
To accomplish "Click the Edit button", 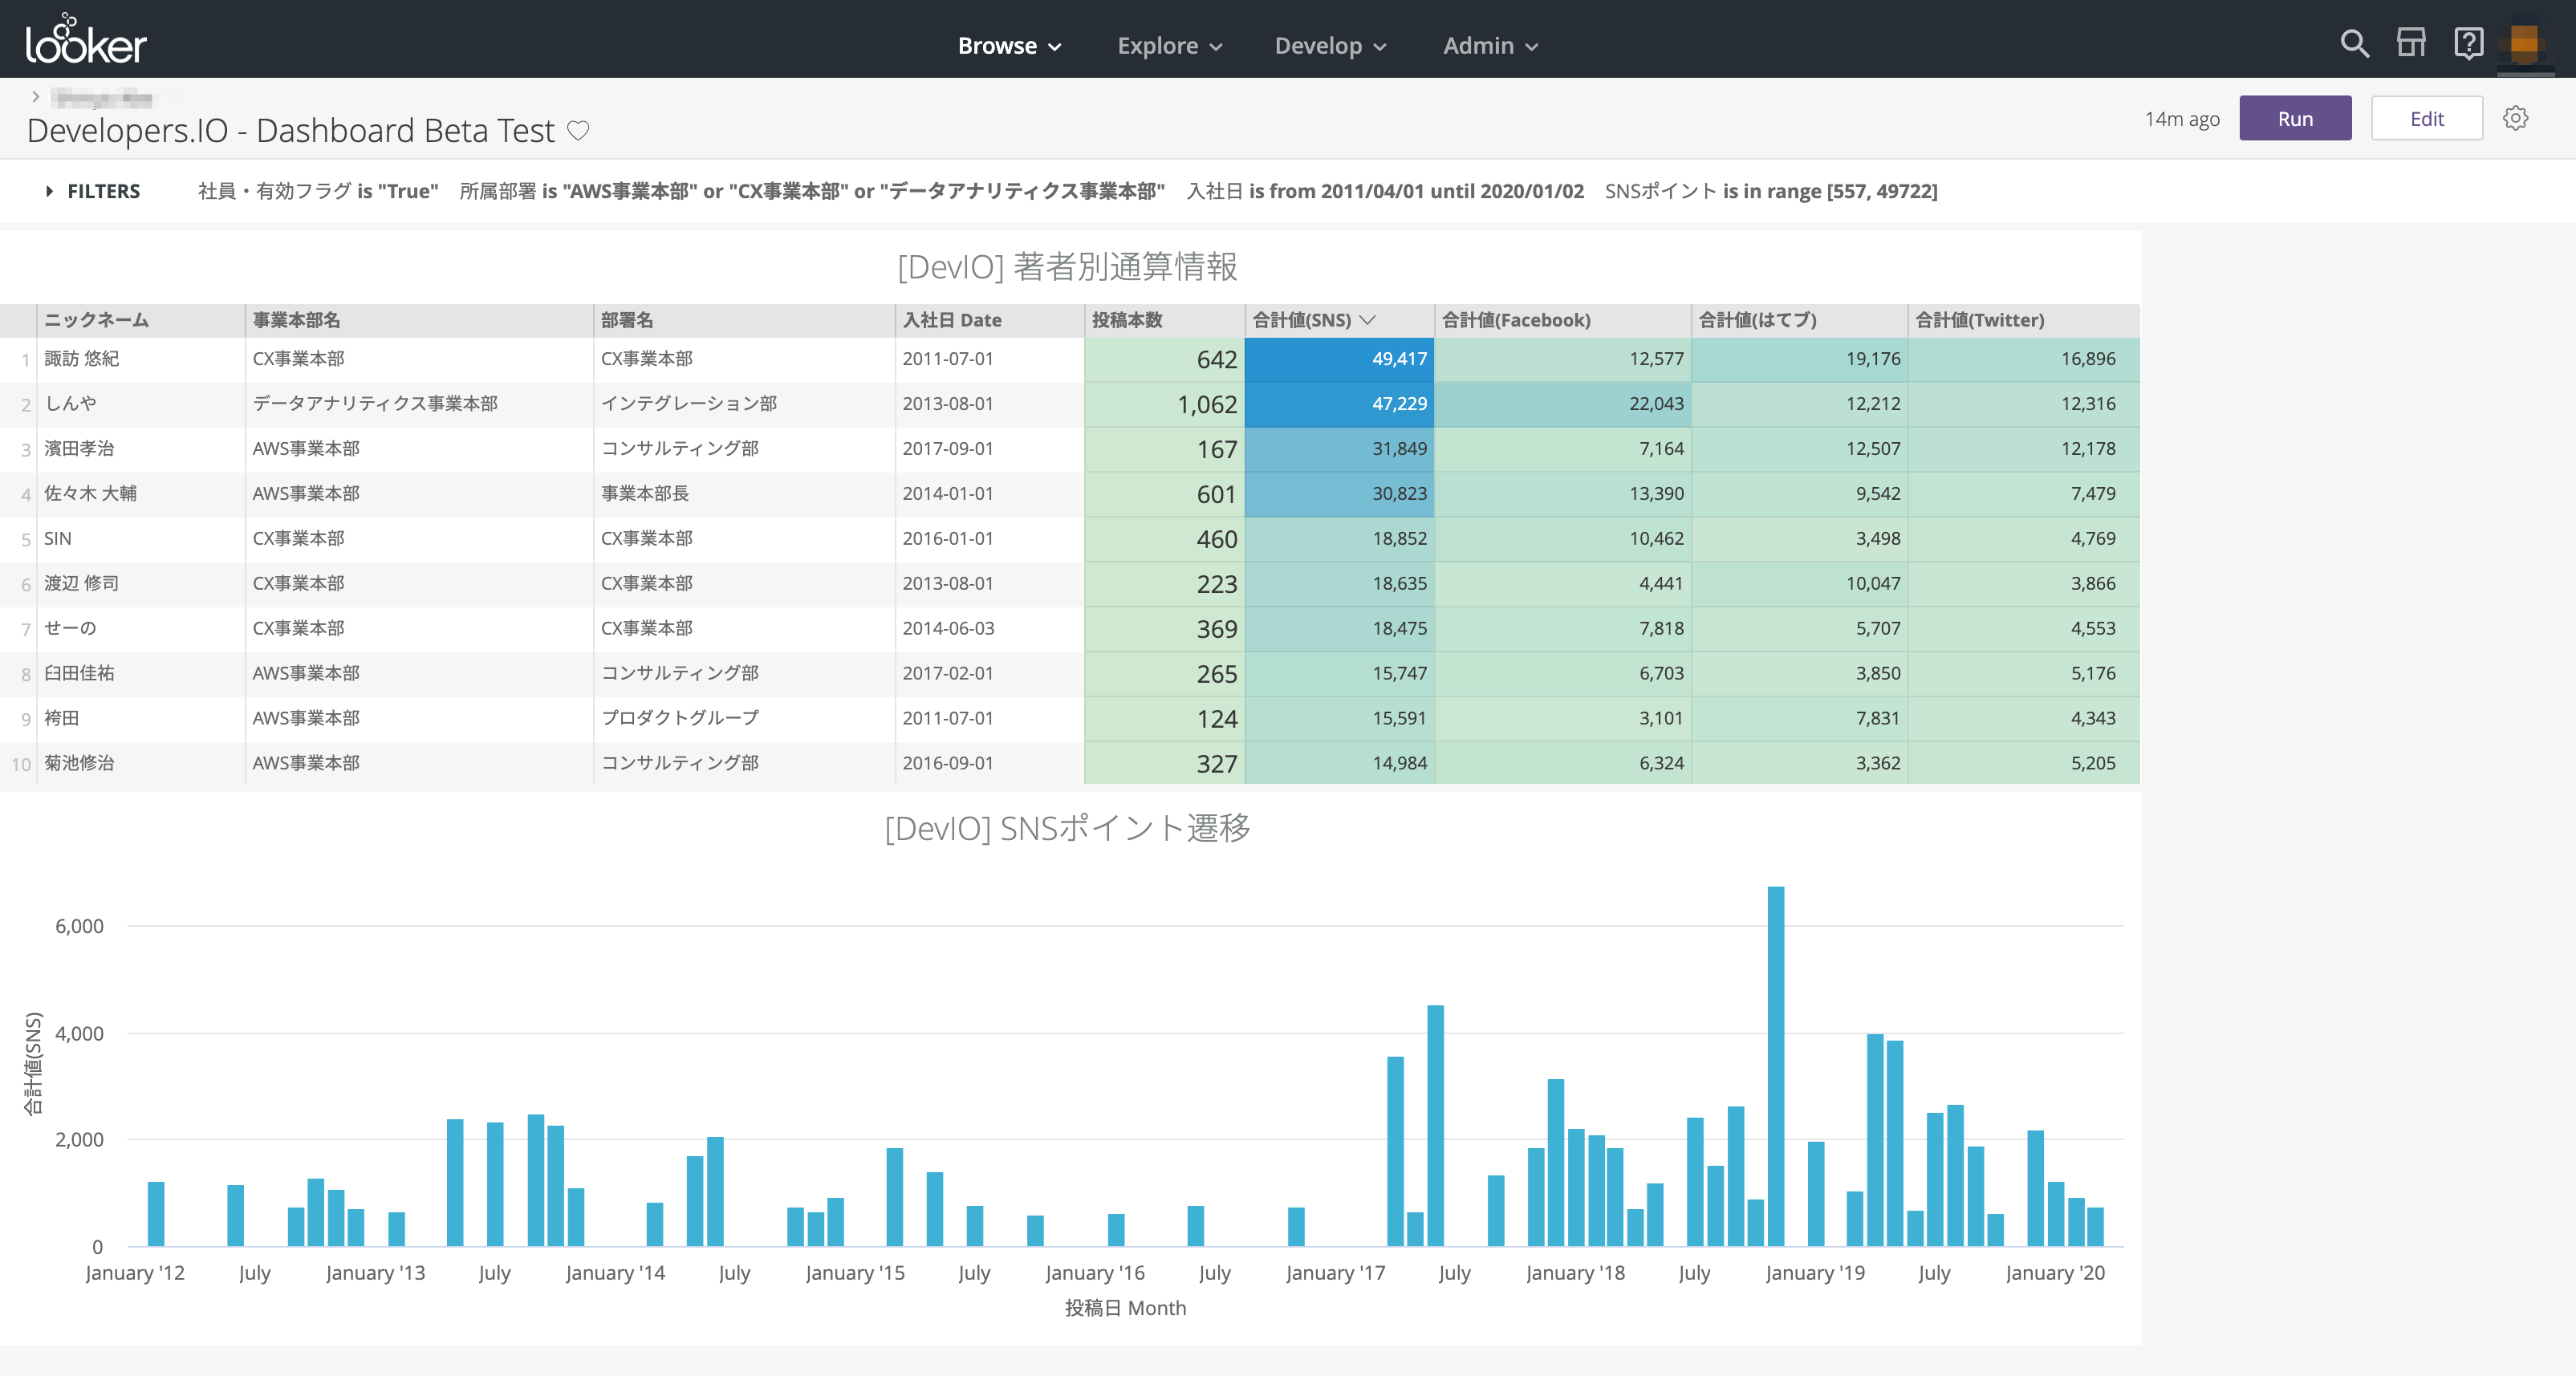I will (2427, 118).
